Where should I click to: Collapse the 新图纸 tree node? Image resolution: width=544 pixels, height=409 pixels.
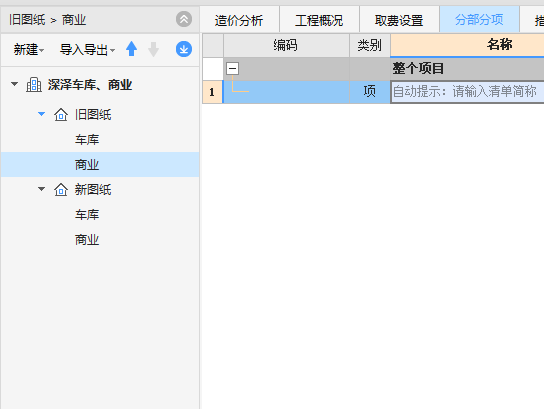tap(41, 189)
